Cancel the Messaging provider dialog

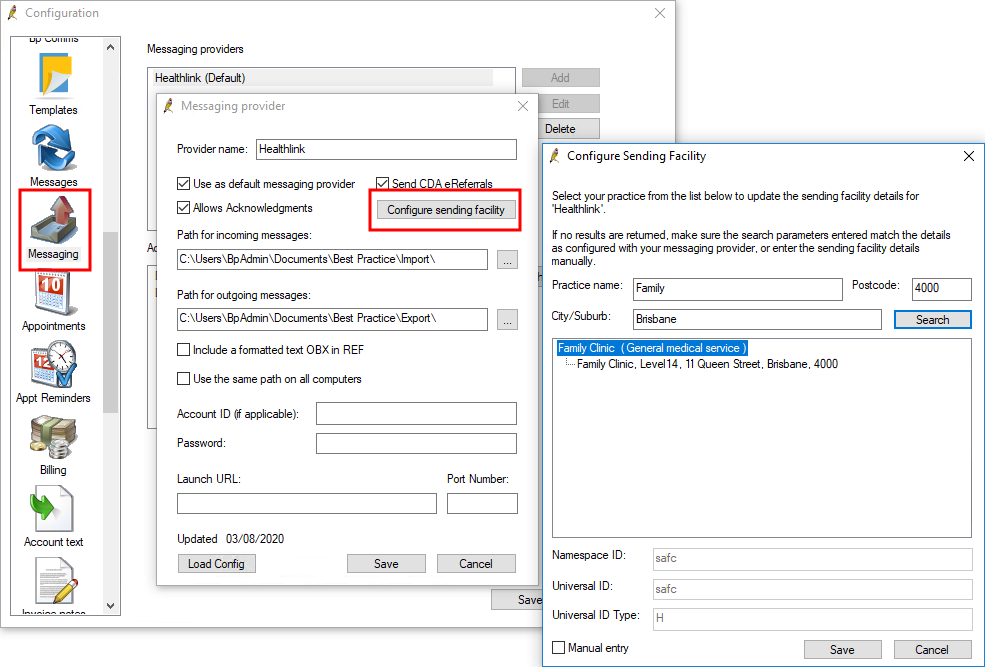click(x=476, y=563)
